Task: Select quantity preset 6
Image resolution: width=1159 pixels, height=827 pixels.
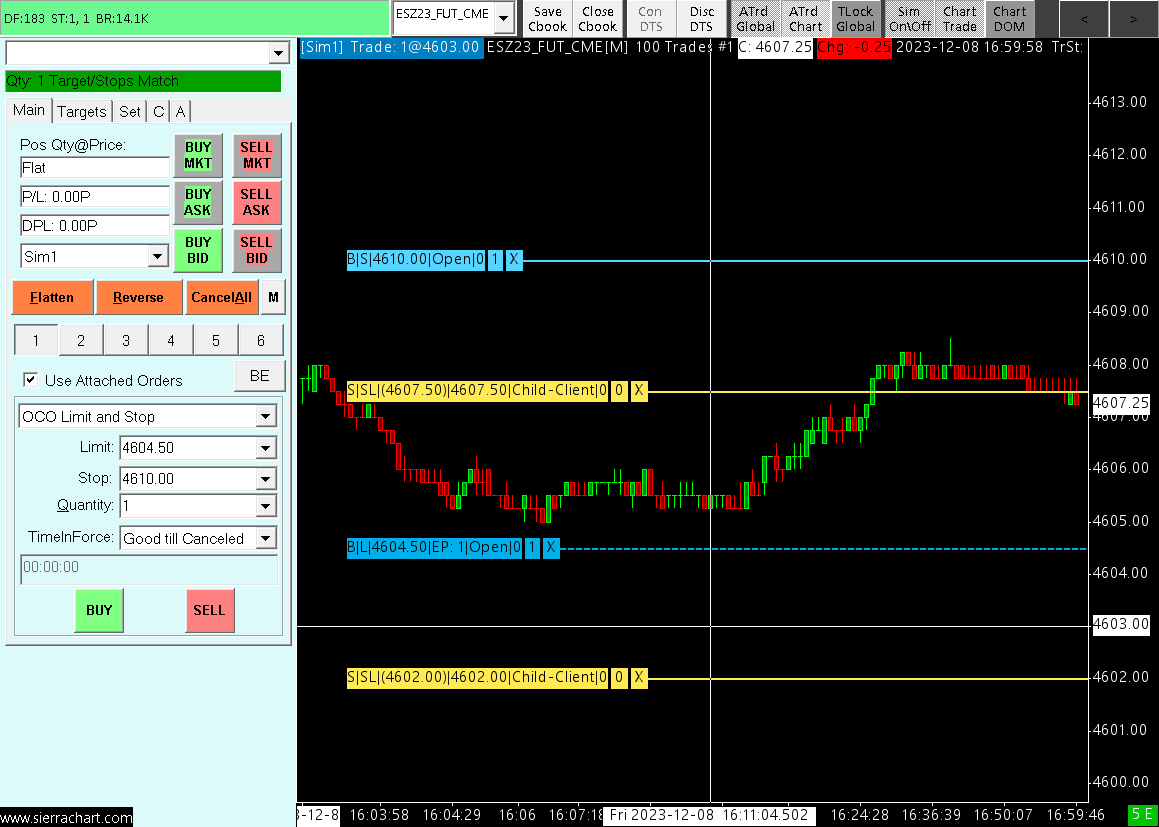Action: pos(261,341)
